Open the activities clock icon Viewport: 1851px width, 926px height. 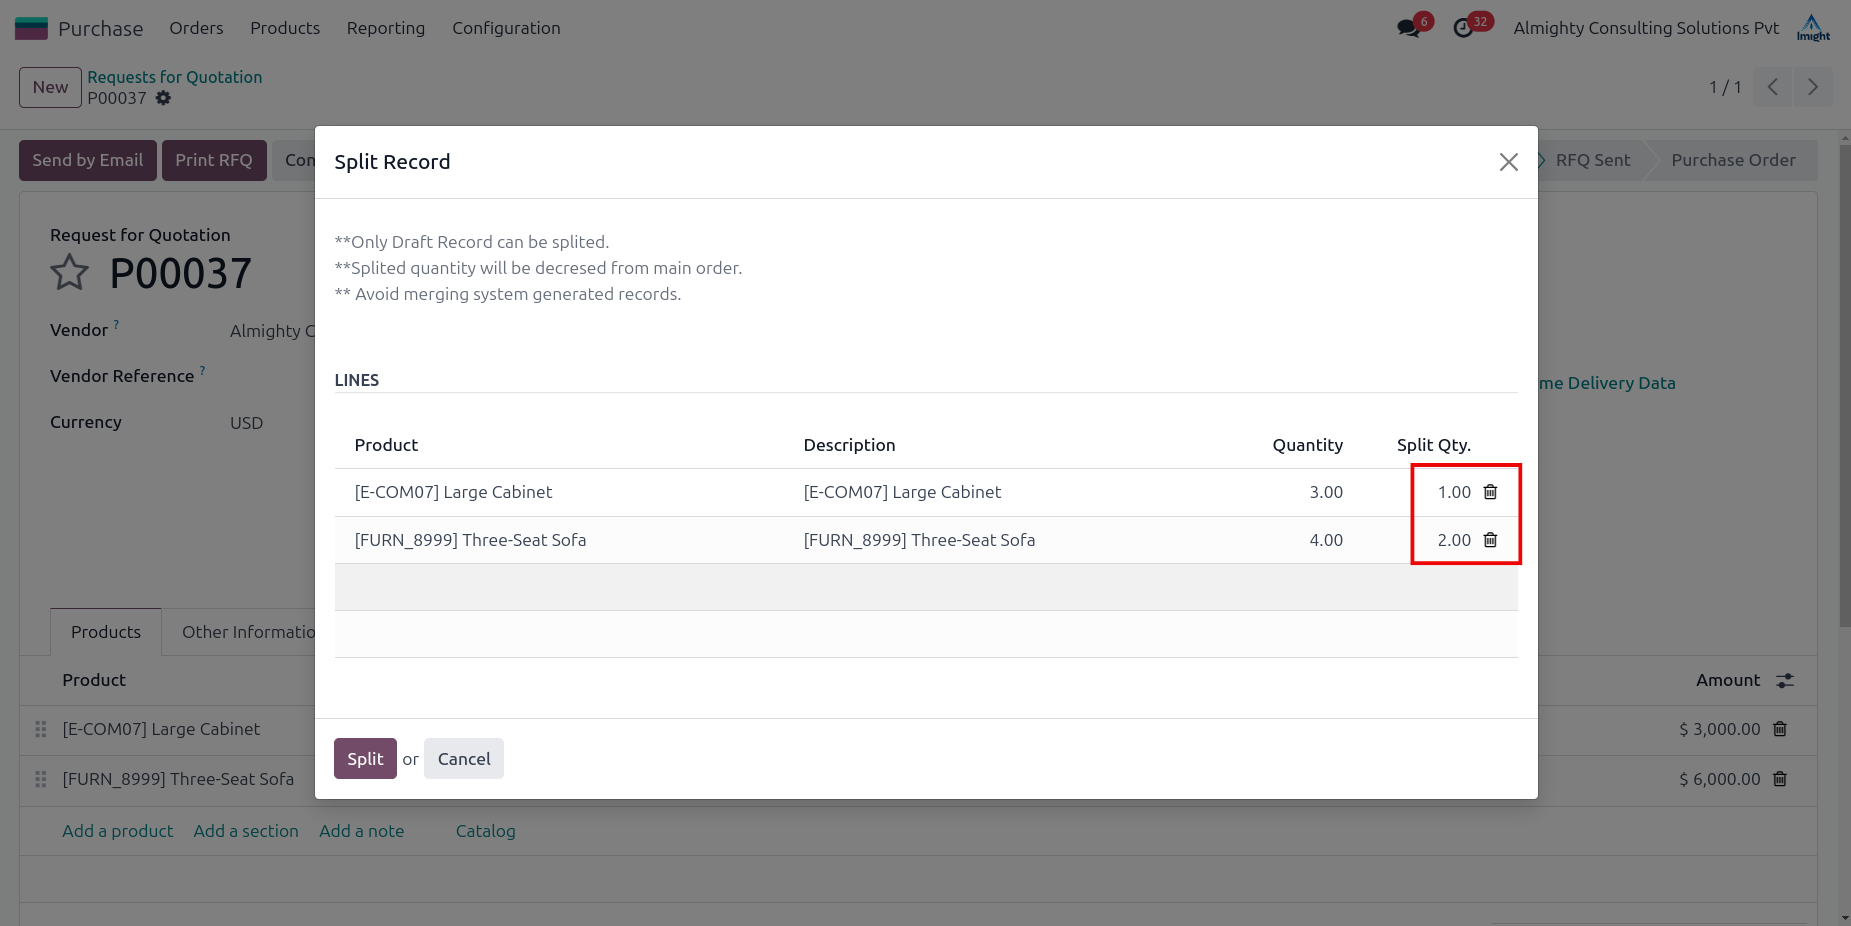pyautogui.click(x=1463, y=28)
